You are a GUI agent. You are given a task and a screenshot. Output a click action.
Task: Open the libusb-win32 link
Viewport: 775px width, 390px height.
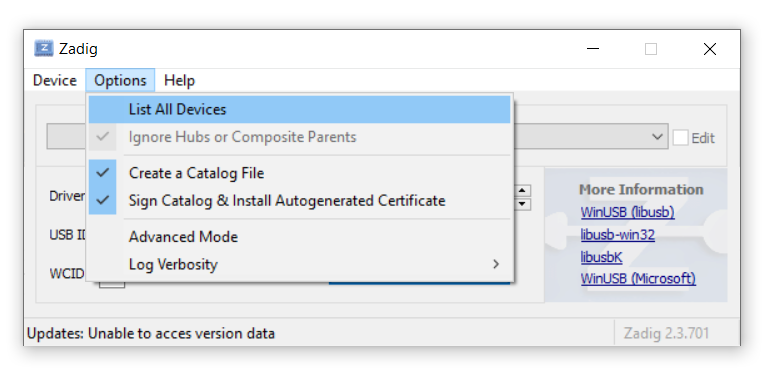click(x=617, y=234)
